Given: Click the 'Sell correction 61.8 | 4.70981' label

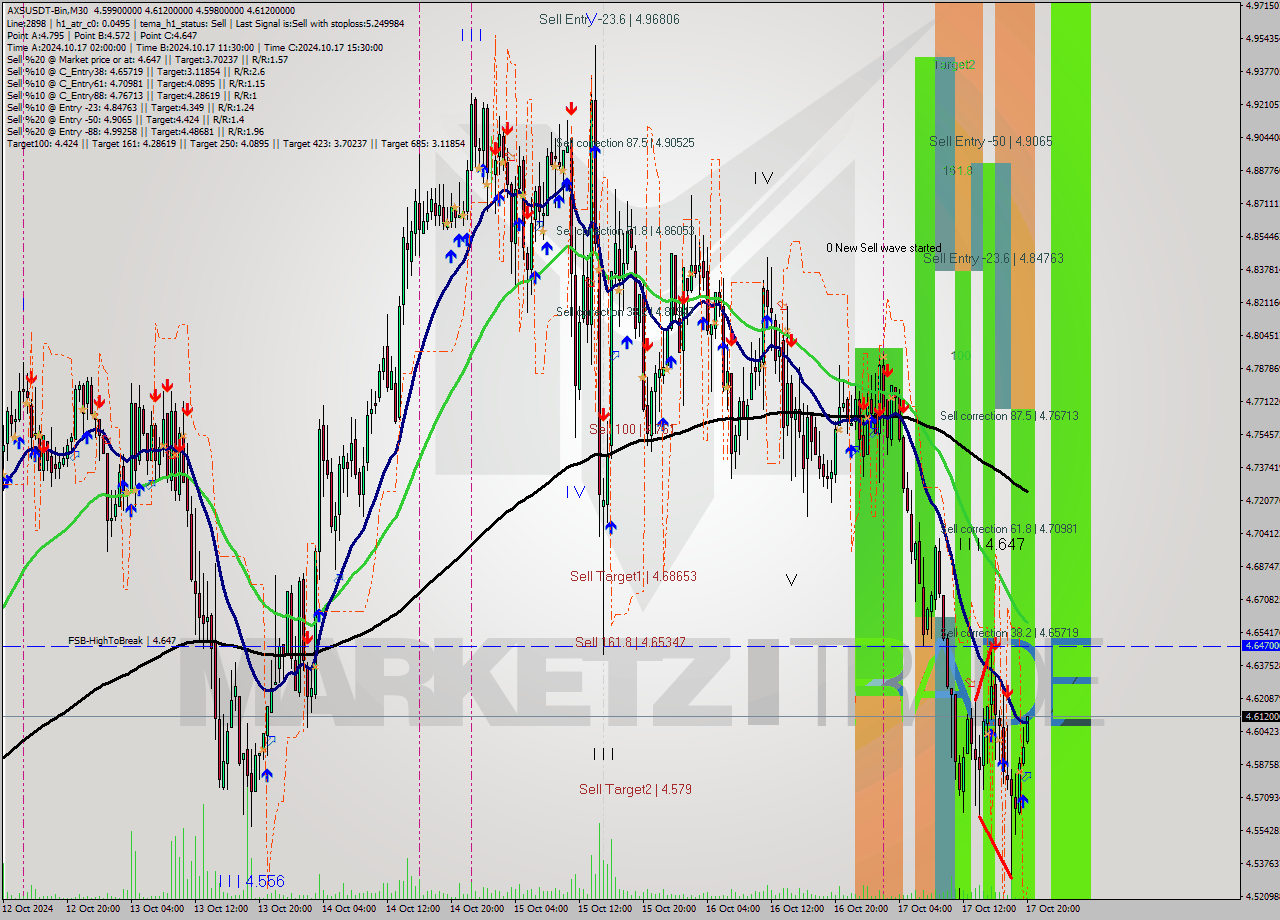Looking at the screenshot, I should 1010,528.
